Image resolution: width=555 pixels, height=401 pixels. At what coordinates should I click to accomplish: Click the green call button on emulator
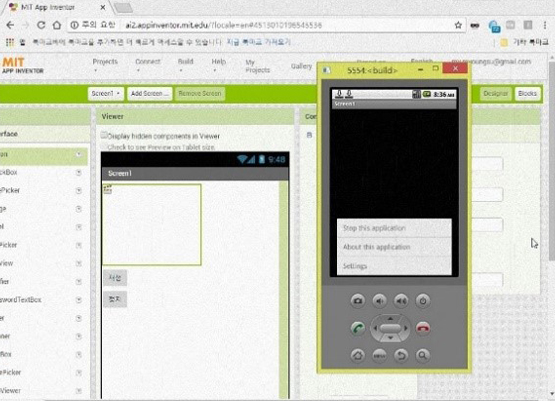358,328
